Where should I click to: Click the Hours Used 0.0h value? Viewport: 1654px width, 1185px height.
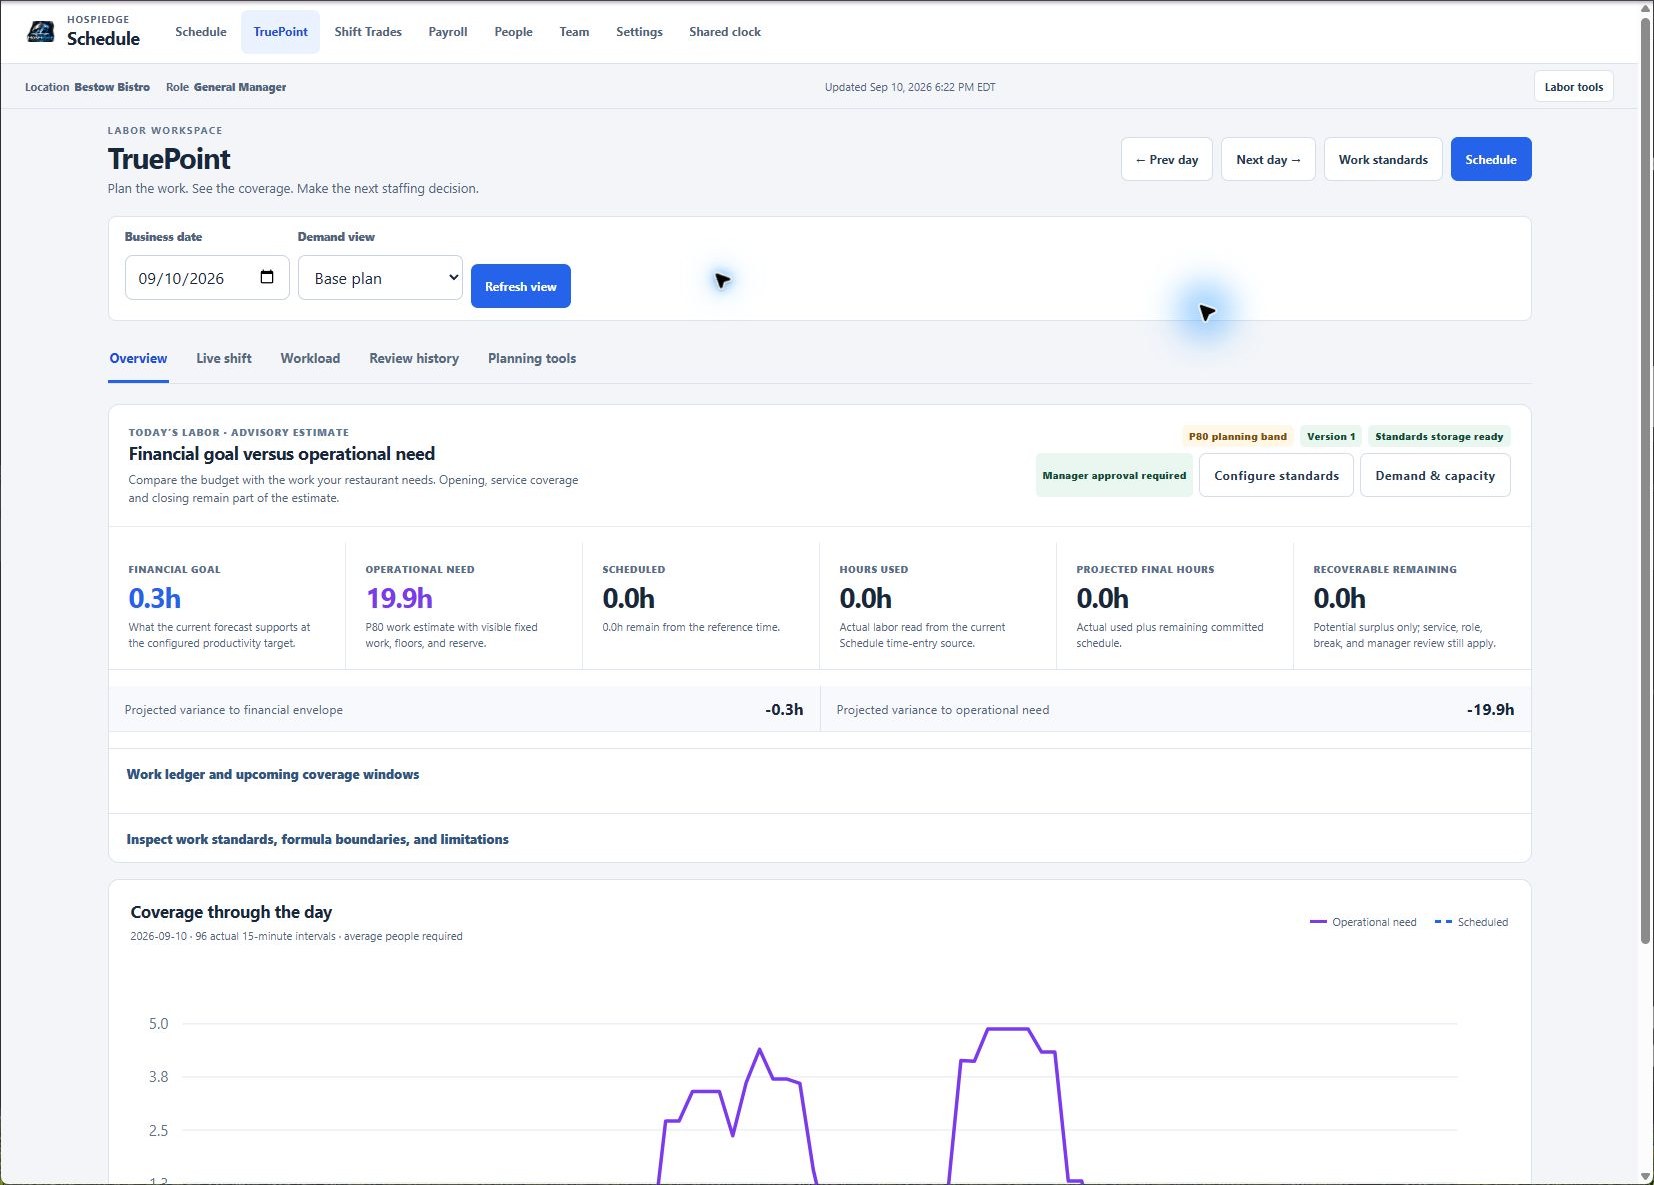[866, 599]
